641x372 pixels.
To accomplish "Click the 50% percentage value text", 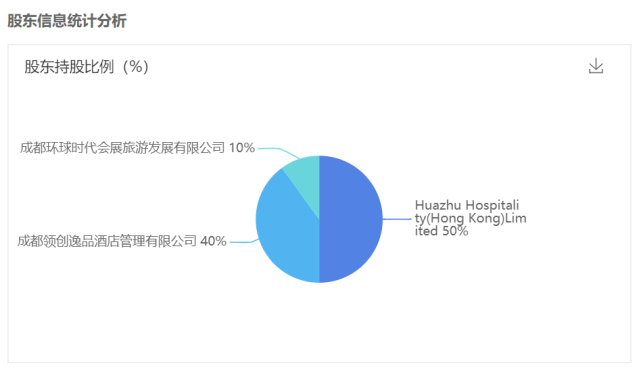I will click(455, 231).
